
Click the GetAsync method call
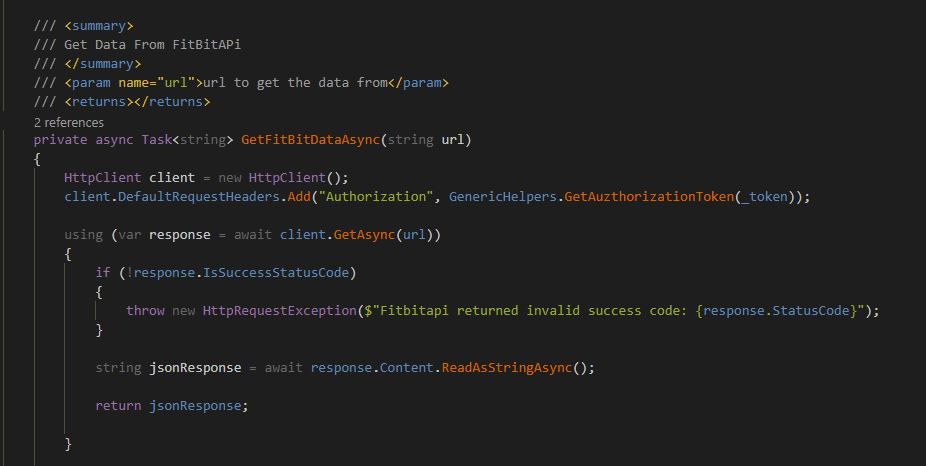pos(364,234)
